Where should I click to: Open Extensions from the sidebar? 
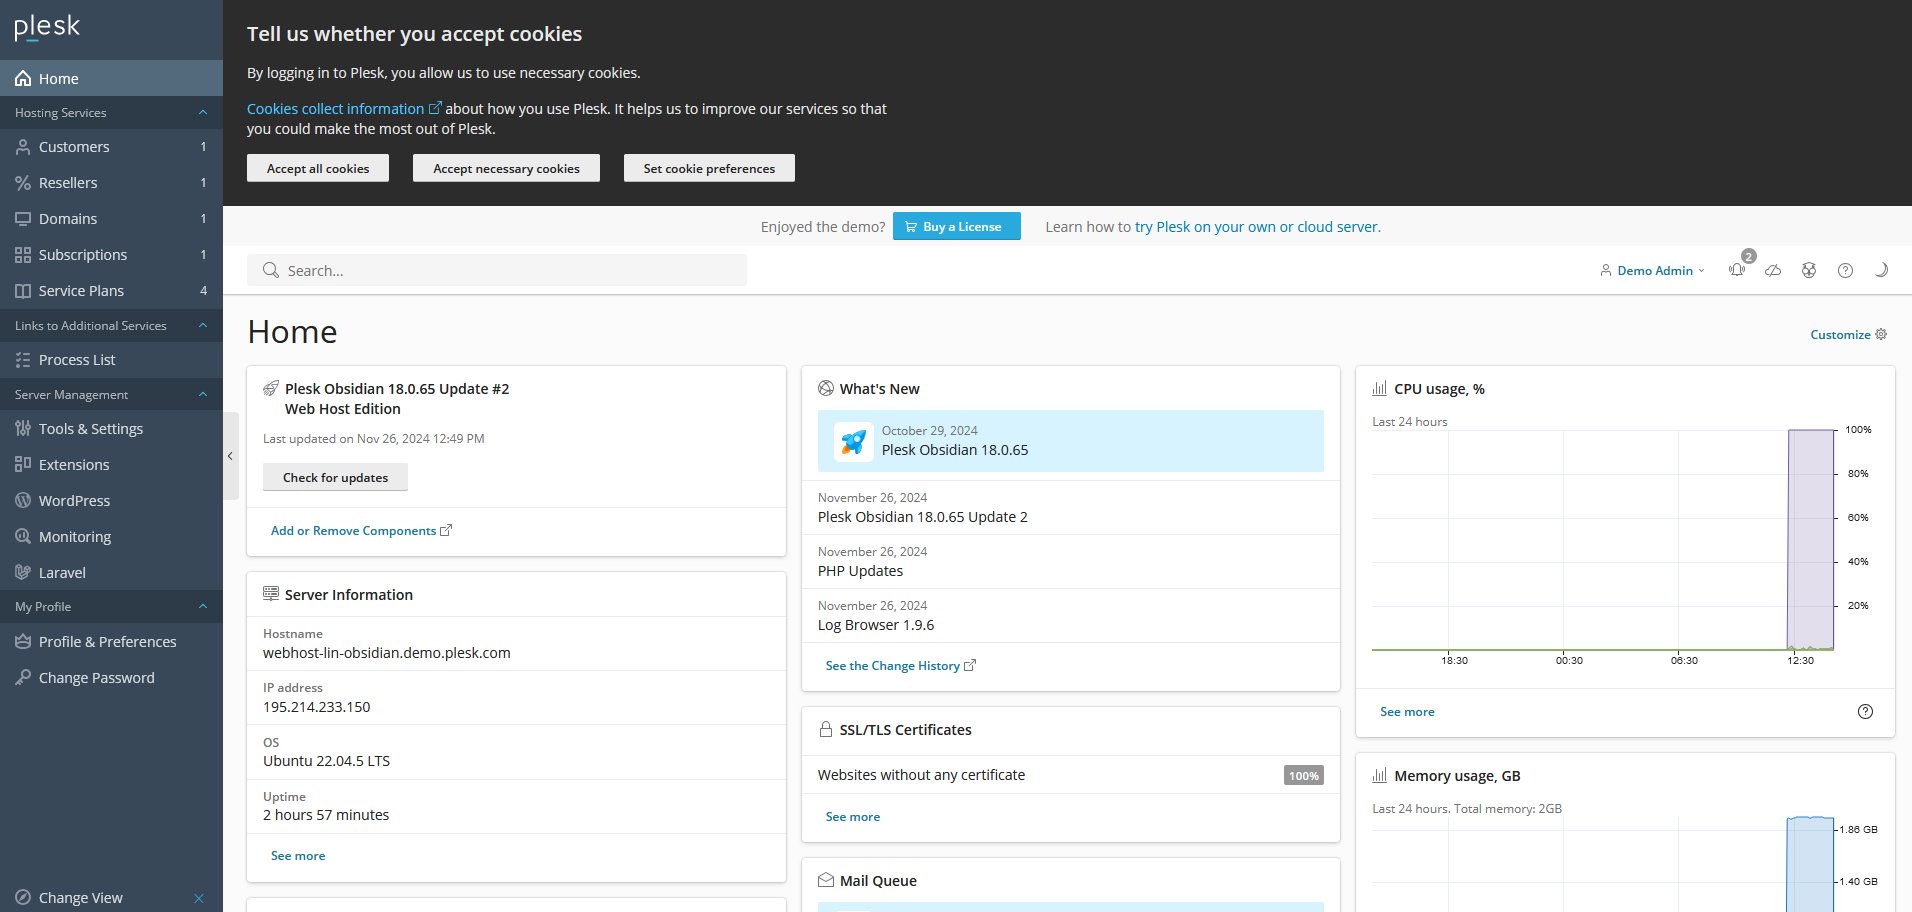(x=74, y=464)
